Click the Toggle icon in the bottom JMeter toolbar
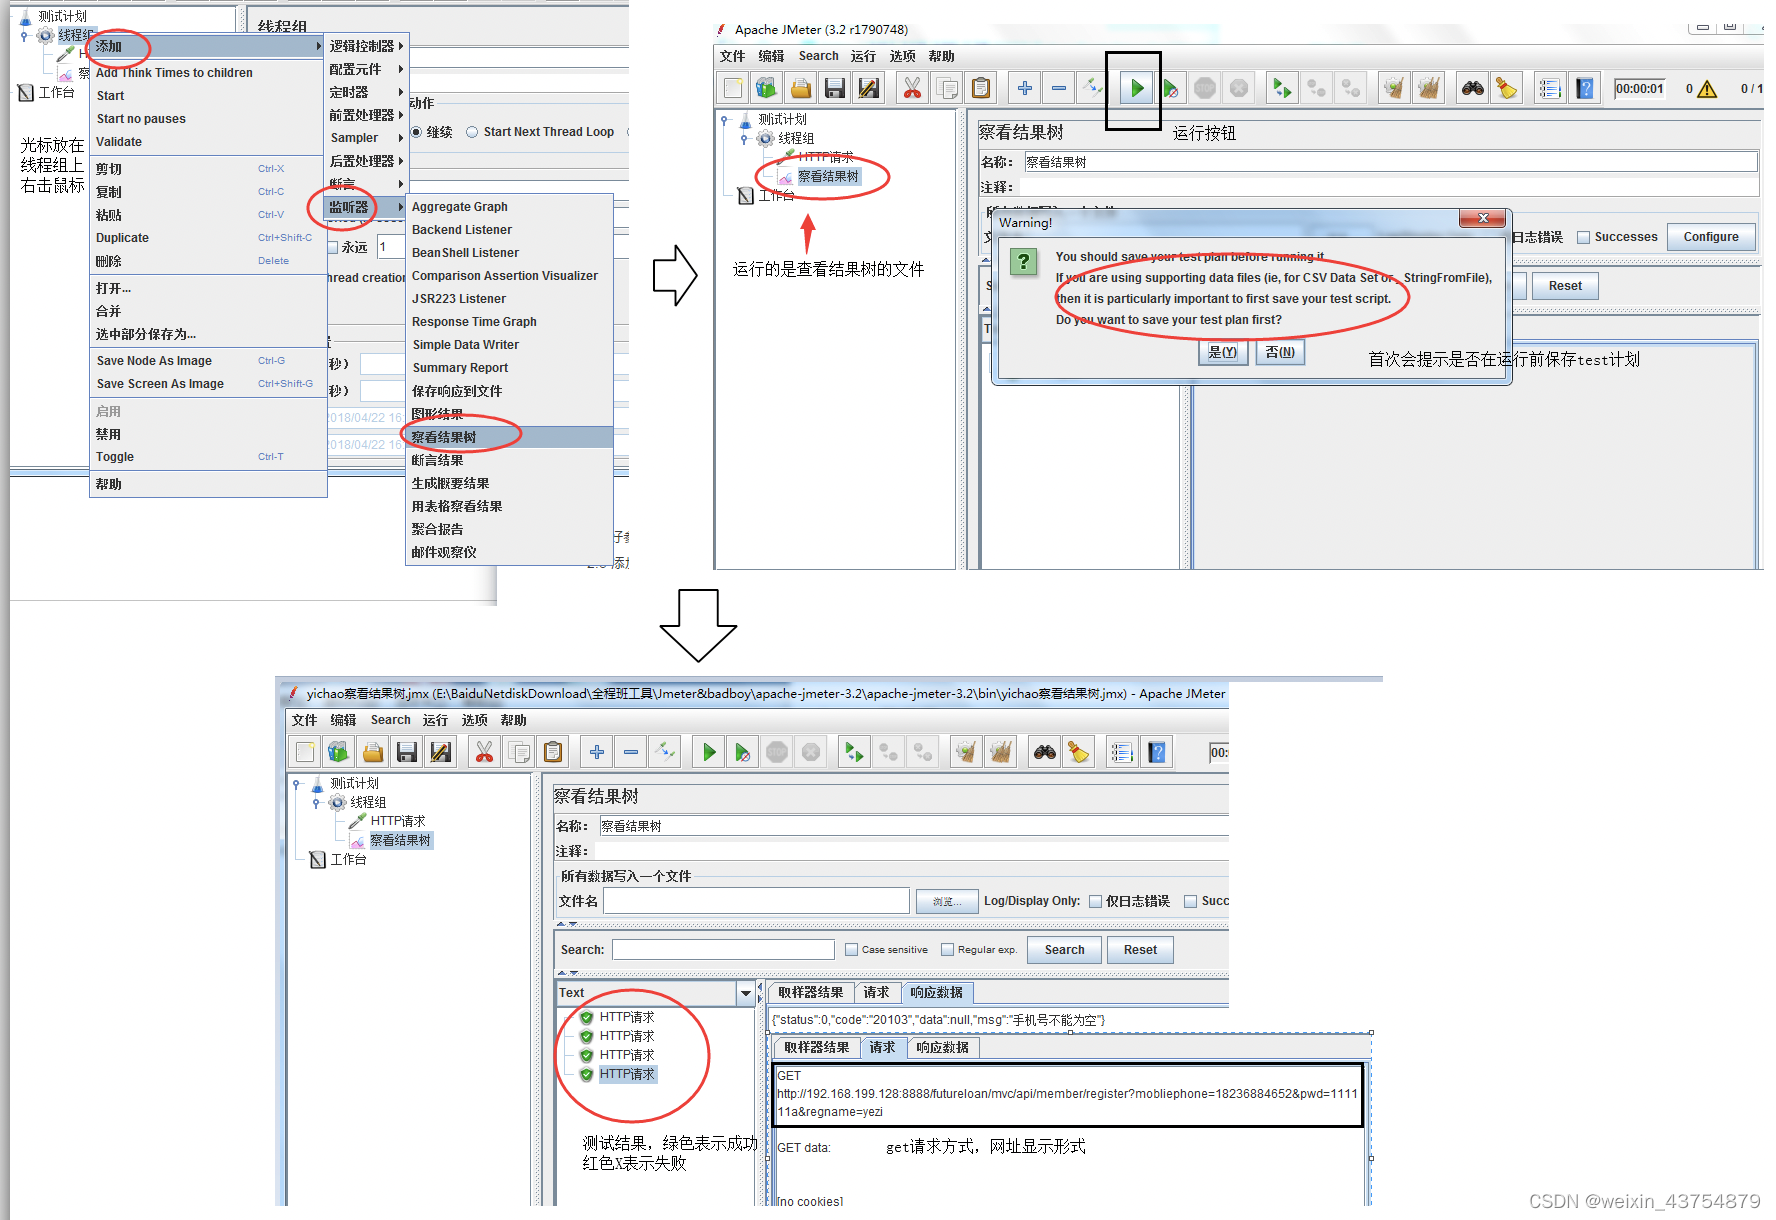 point(665,752)
